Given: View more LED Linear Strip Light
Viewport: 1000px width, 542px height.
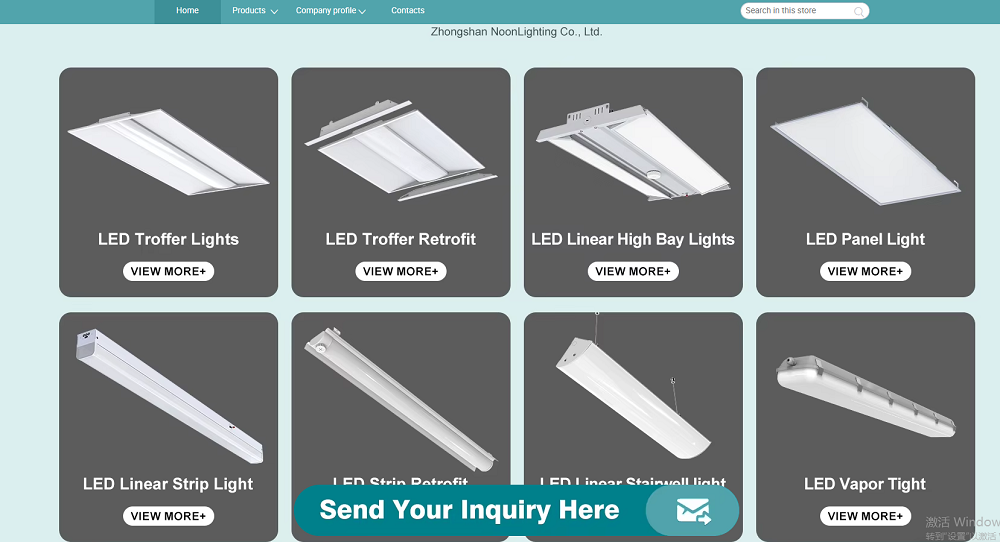Looking at the screenshot, I should click(x=168, y=516).
